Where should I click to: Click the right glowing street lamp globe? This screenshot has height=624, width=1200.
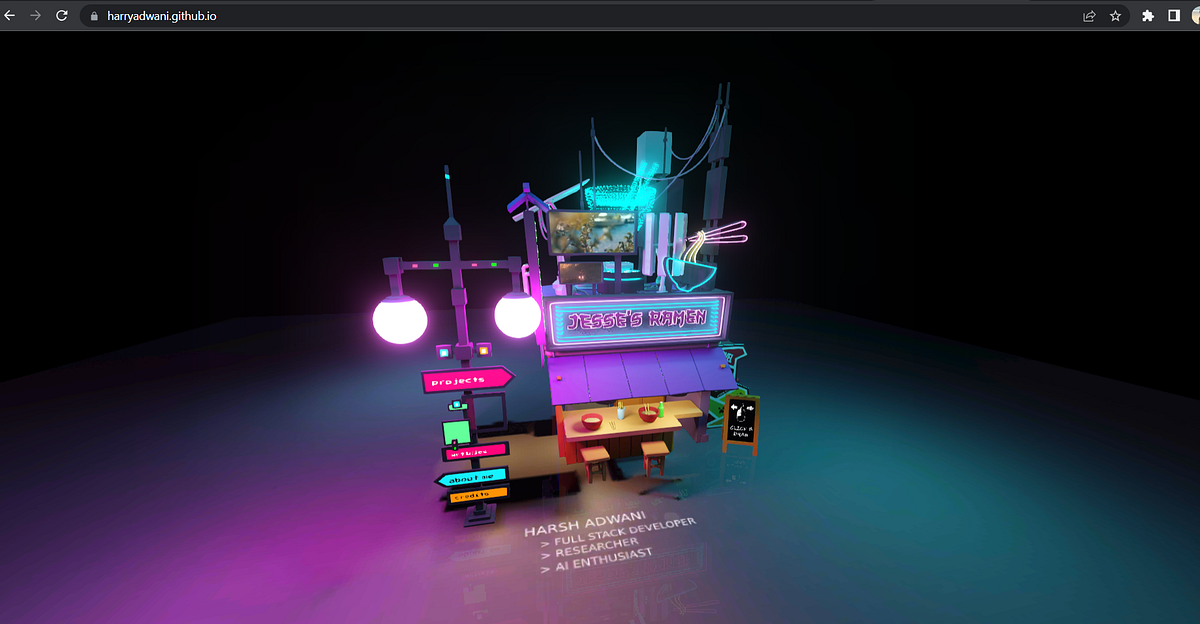[x=517, y=314]
